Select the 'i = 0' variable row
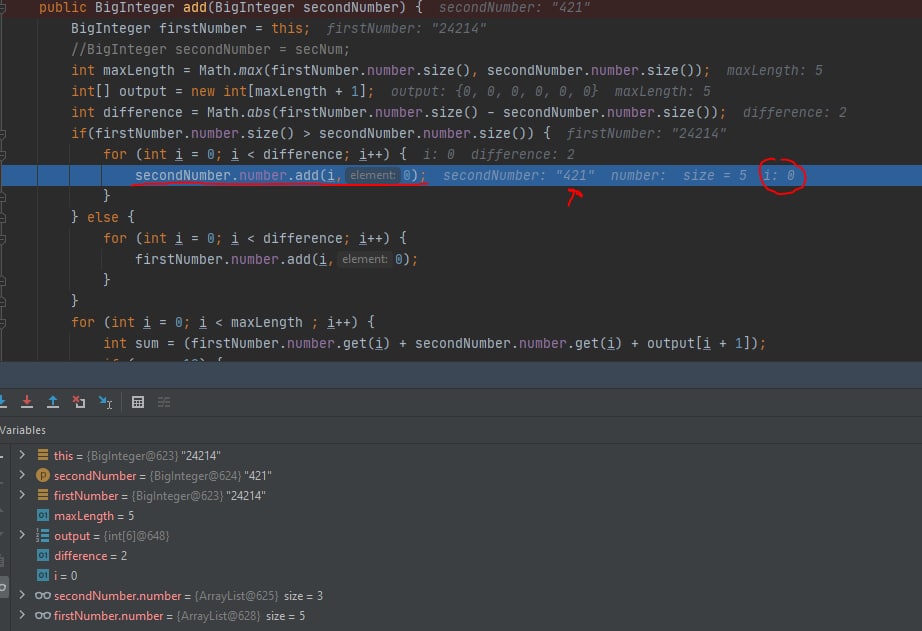The height and width of the screenshot is (631, 922). point(65,576)
